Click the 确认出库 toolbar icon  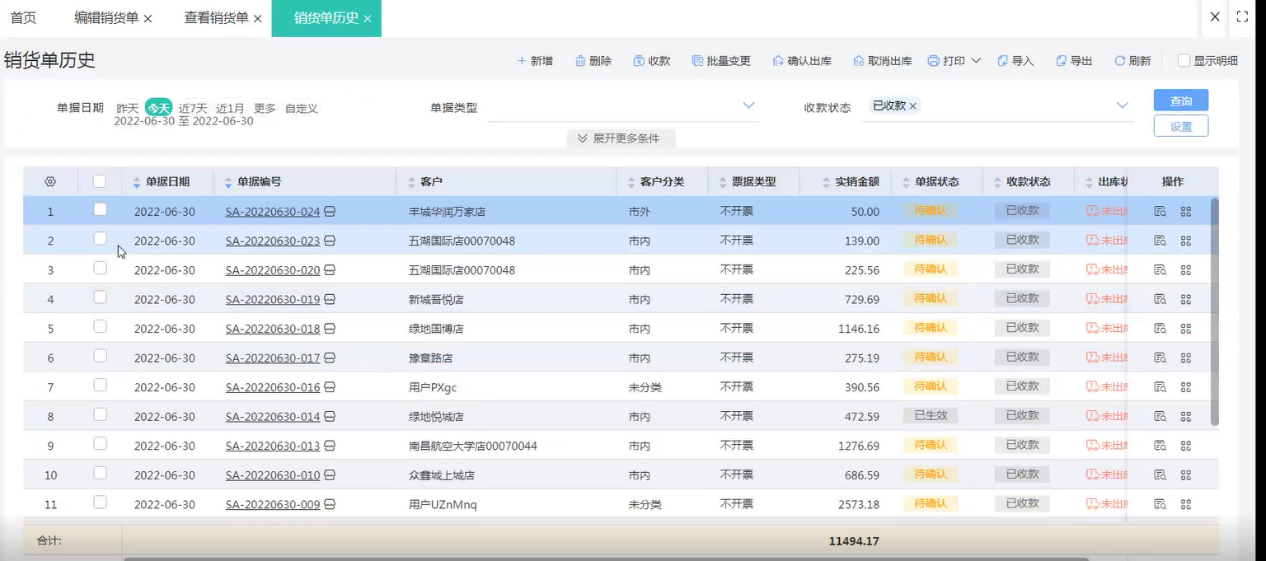coord(778,61)
